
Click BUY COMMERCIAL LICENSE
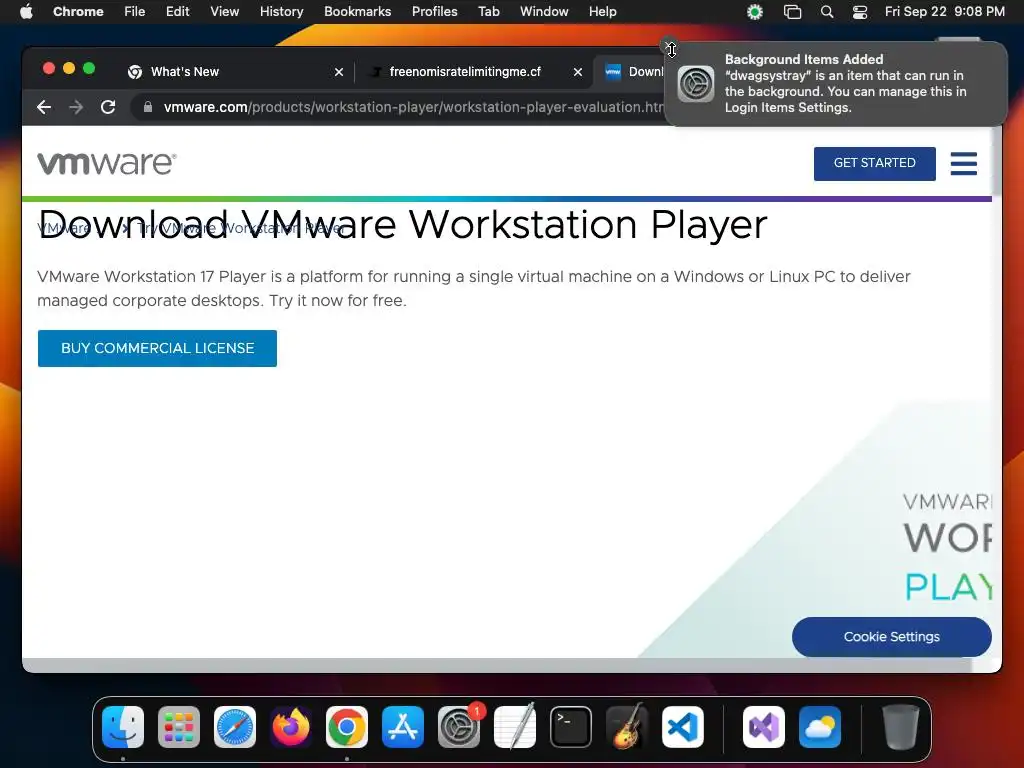157,349
